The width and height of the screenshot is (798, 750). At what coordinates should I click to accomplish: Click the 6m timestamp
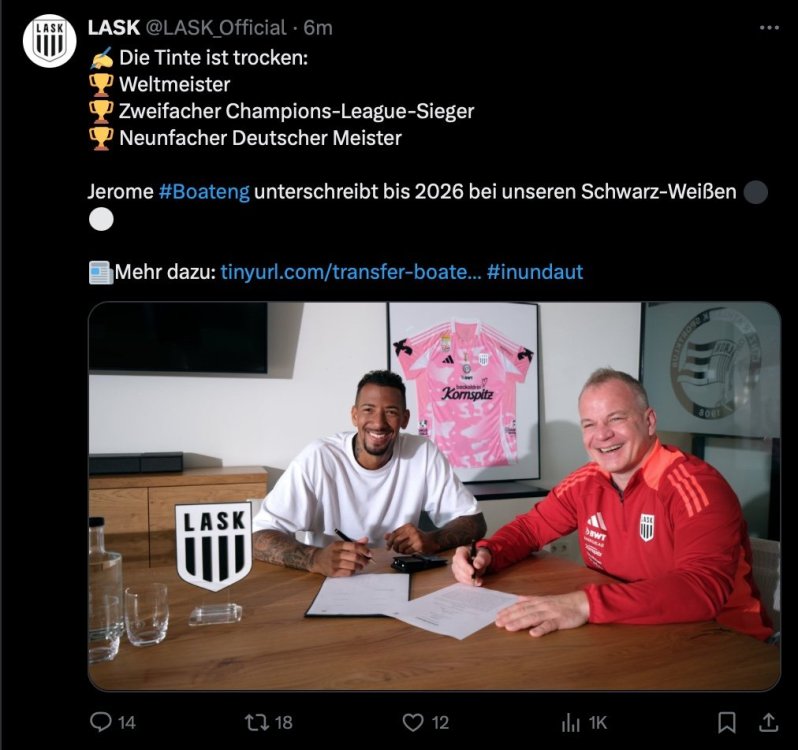pos(318,28)
